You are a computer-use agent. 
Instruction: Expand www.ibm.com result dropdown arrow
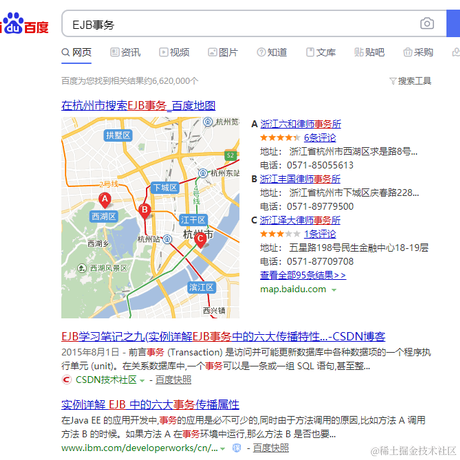click(223, 449)
